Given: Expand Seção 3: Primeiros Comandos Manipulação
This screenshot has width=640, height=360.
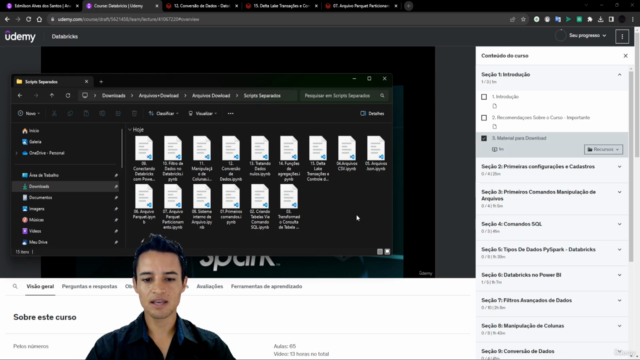Looking at the screenshot, I should point(619,192).
